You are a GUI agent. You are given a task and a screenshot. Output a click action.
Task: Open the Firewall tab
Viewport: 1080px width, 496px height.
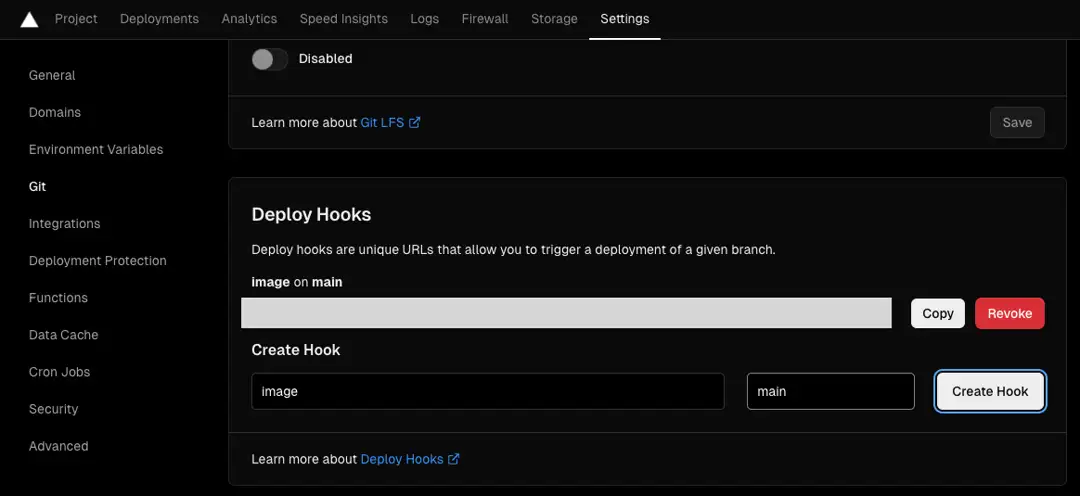(485, 19)
